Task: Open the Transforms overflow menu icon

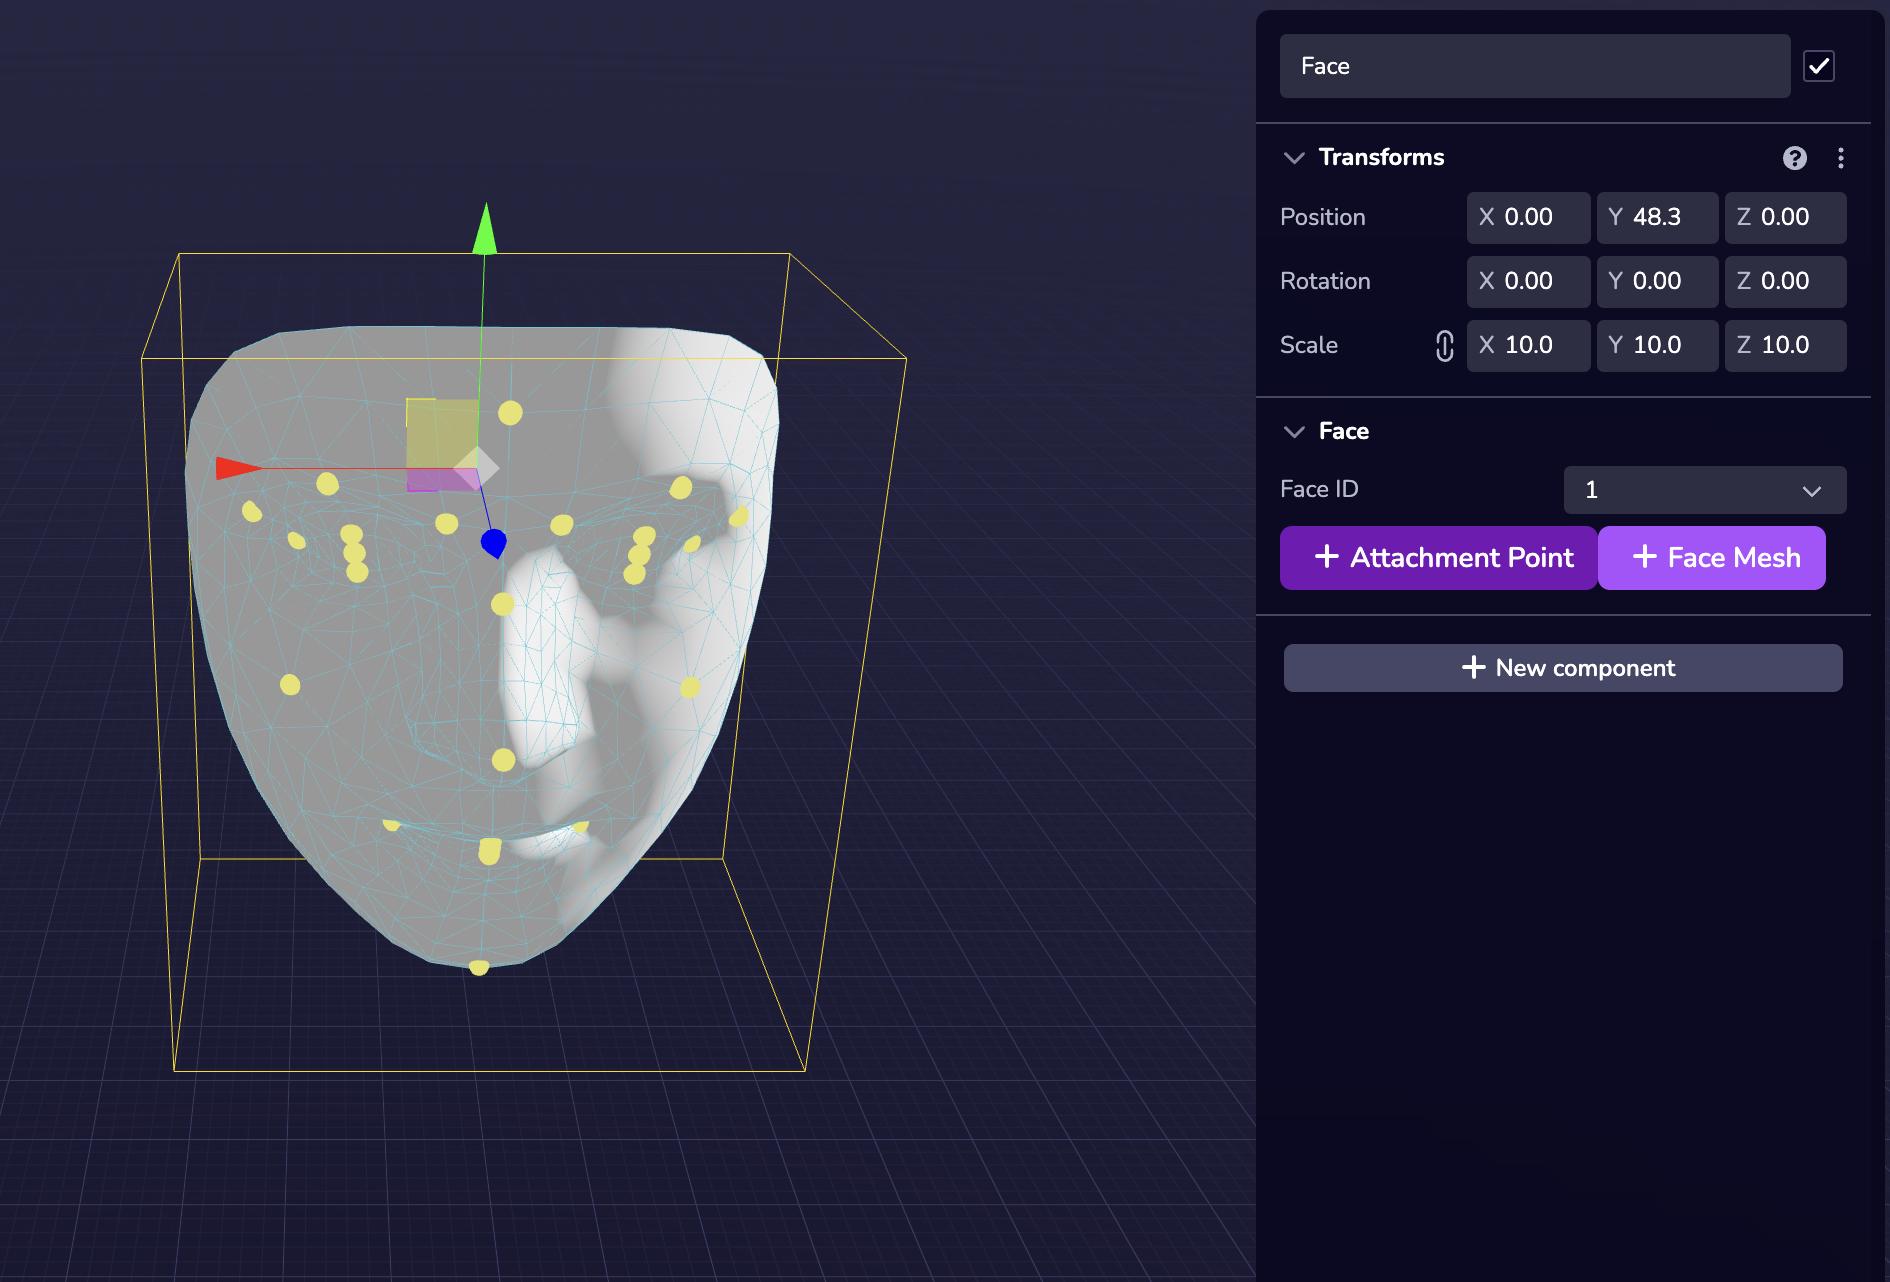Action: 1841,157
